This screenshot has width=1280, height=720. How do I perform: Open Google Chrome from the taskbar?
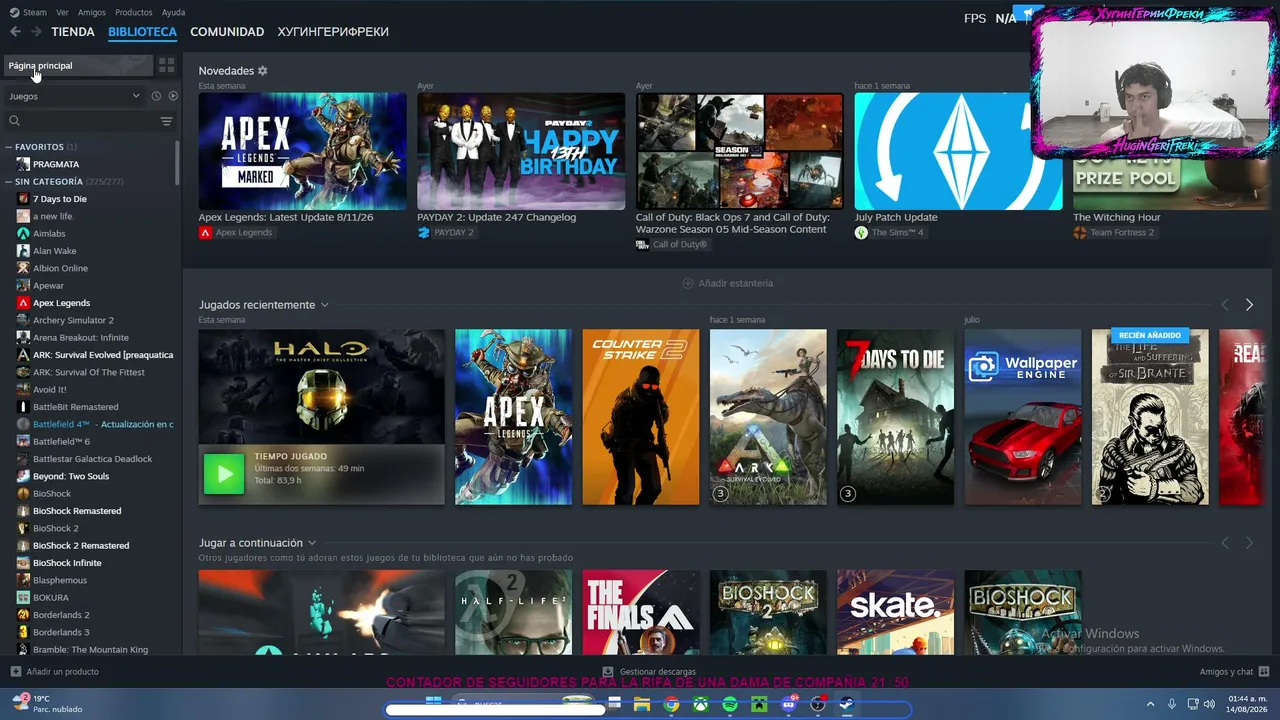671,705
